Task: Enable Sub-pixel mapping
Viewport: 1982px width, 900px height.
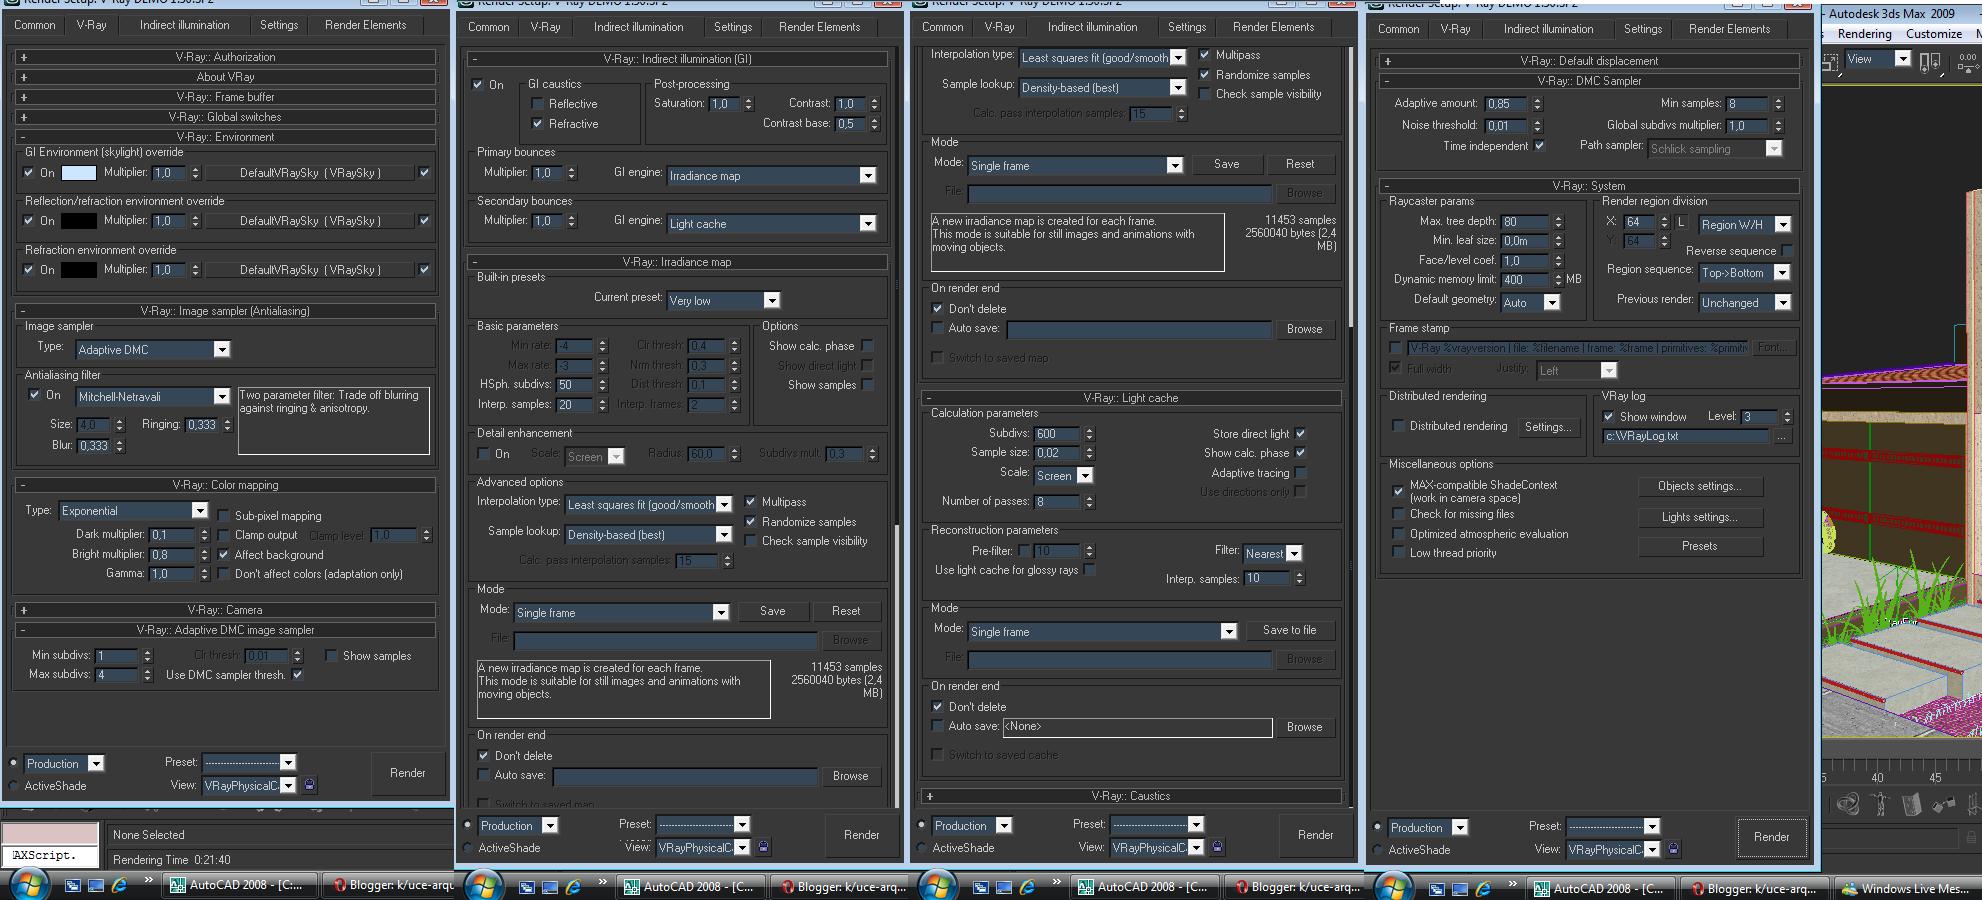Action: tap(224, 516)
